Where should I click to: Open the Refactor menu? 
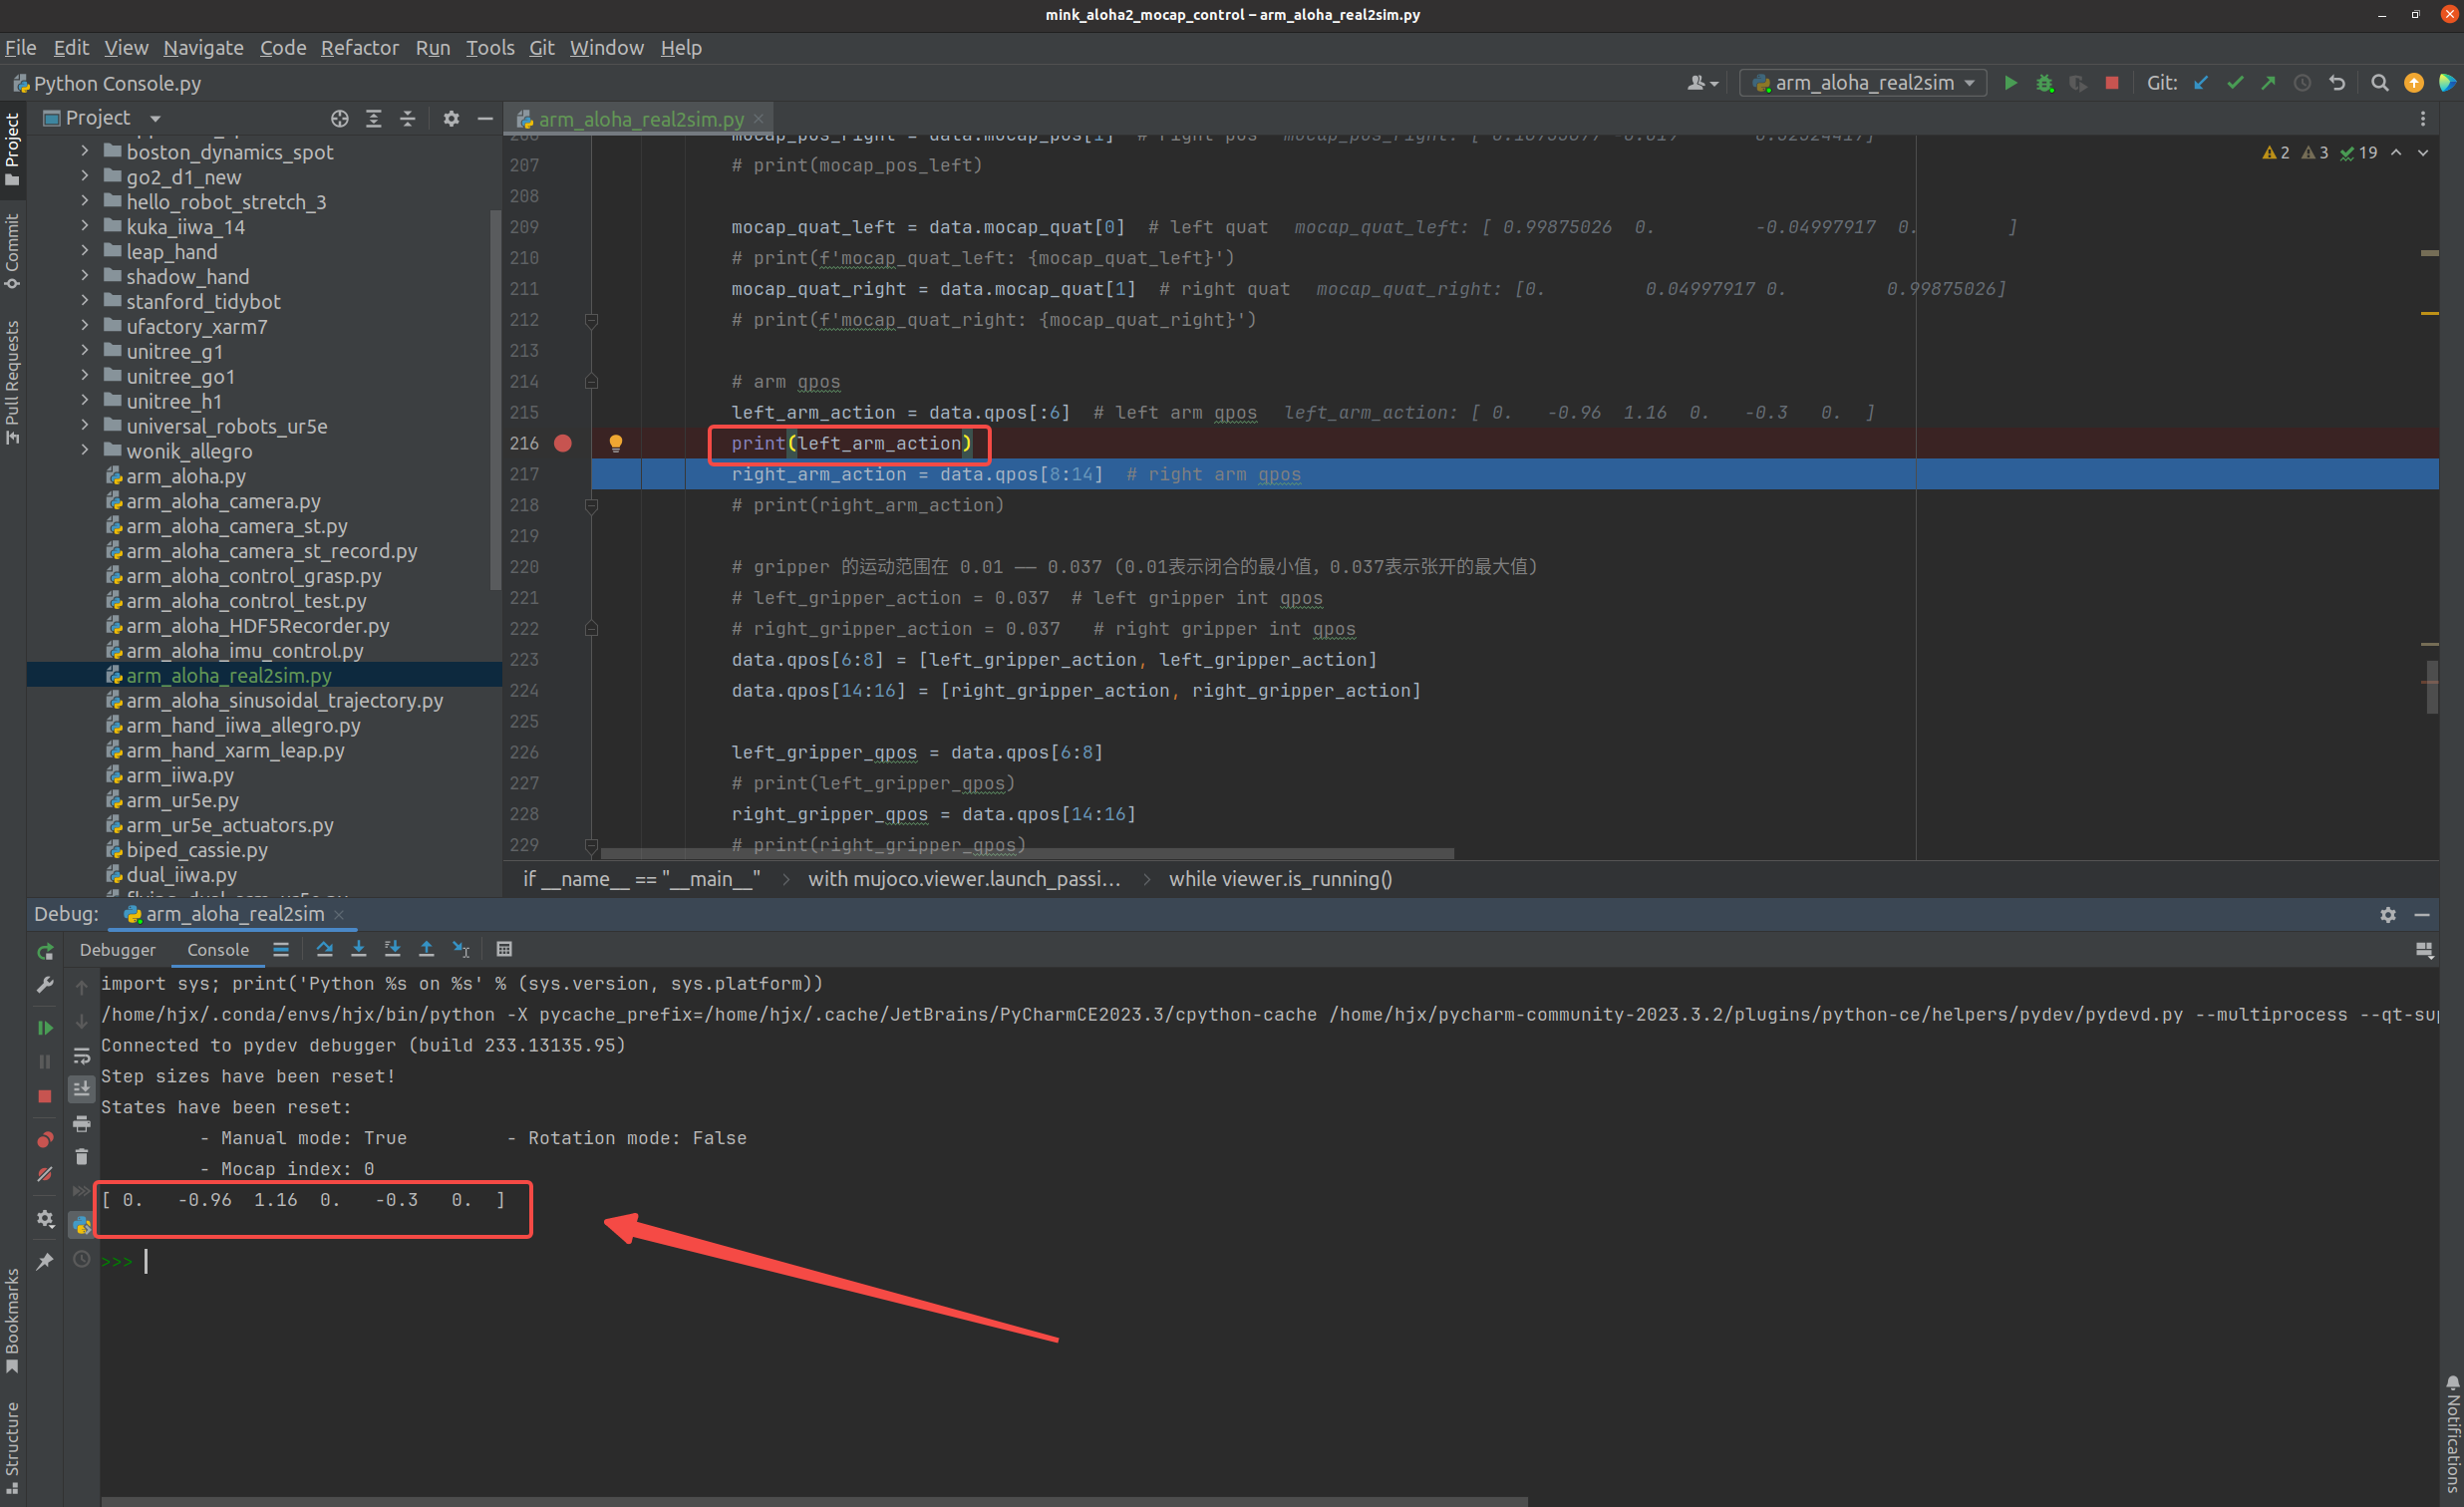click(359, 47)
